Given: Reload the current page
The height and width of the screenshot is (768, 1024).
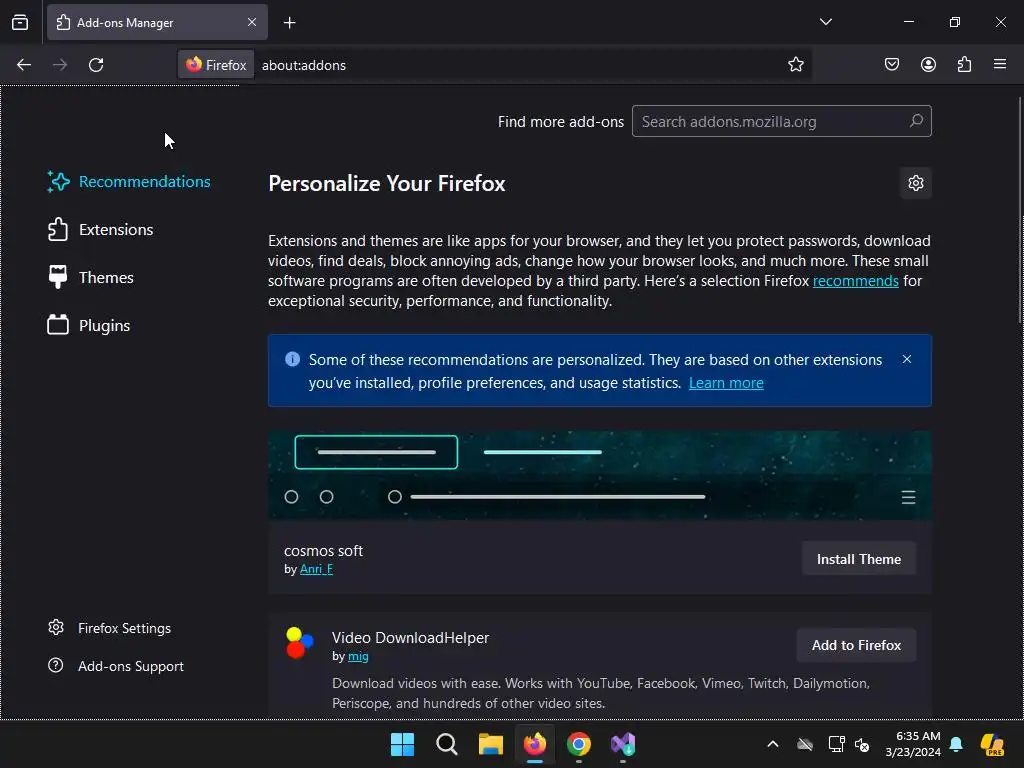Looking at the screenshot, I should tap(96, 65).
